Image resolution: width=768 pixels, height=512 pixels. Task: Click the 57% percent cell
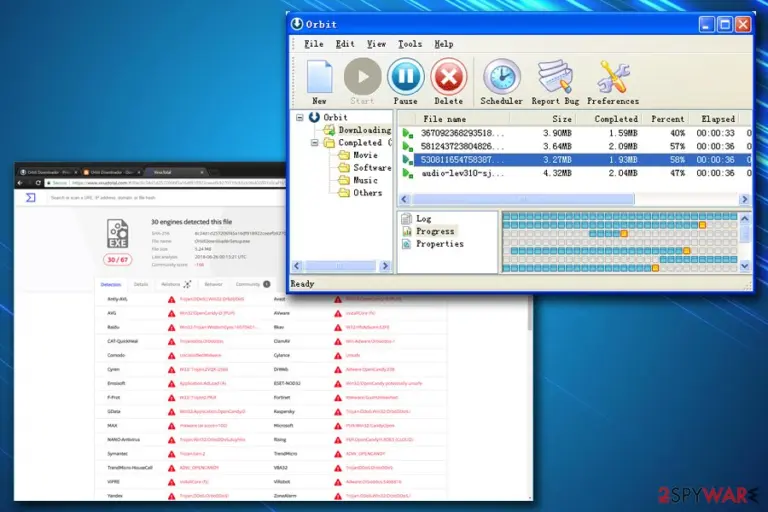[x=677, y=146]
